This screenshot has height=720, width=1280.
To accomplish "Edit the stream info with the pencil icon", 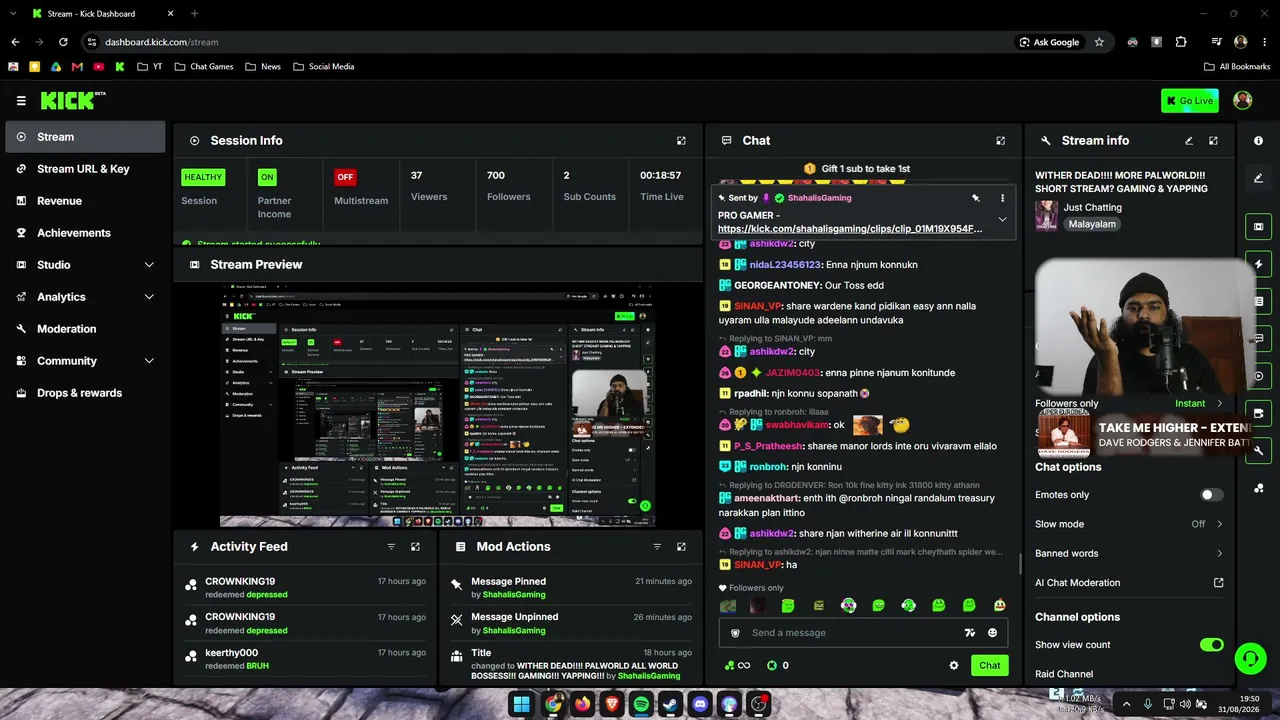I will click(x=1189, y=141).
